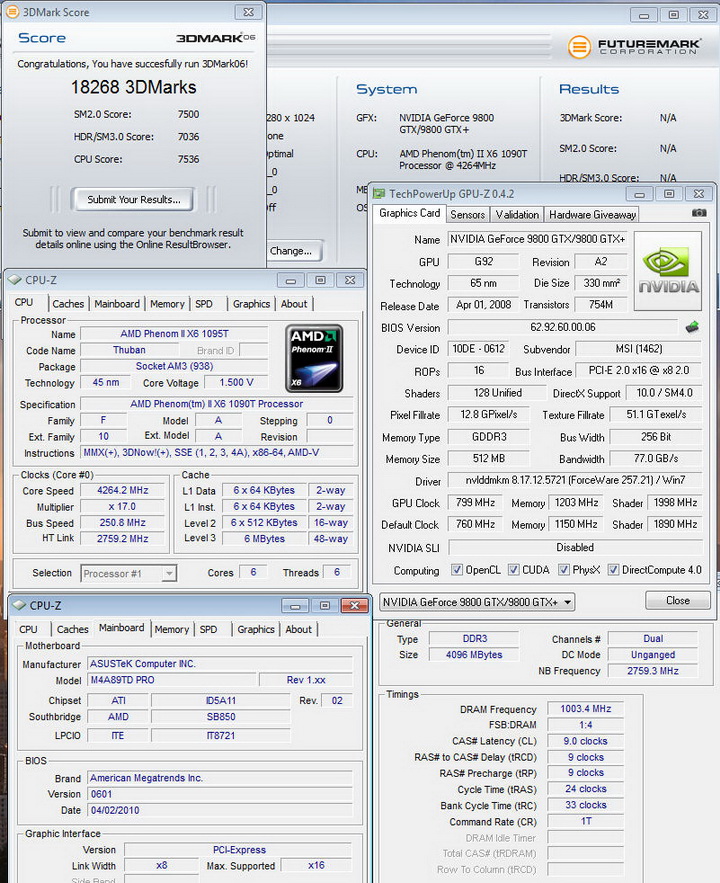Click the Driver field nvlddmkm value
The image size is (720, 883).
click(575, 480)
